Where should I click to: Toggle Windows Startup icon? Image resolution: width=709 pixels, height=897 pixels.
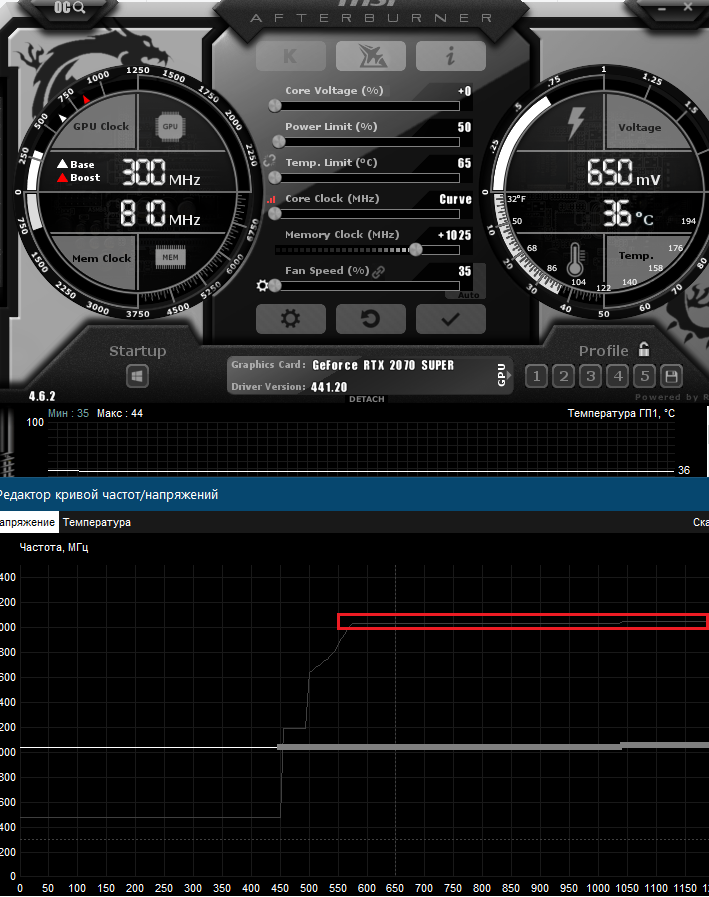pos(137,376)
